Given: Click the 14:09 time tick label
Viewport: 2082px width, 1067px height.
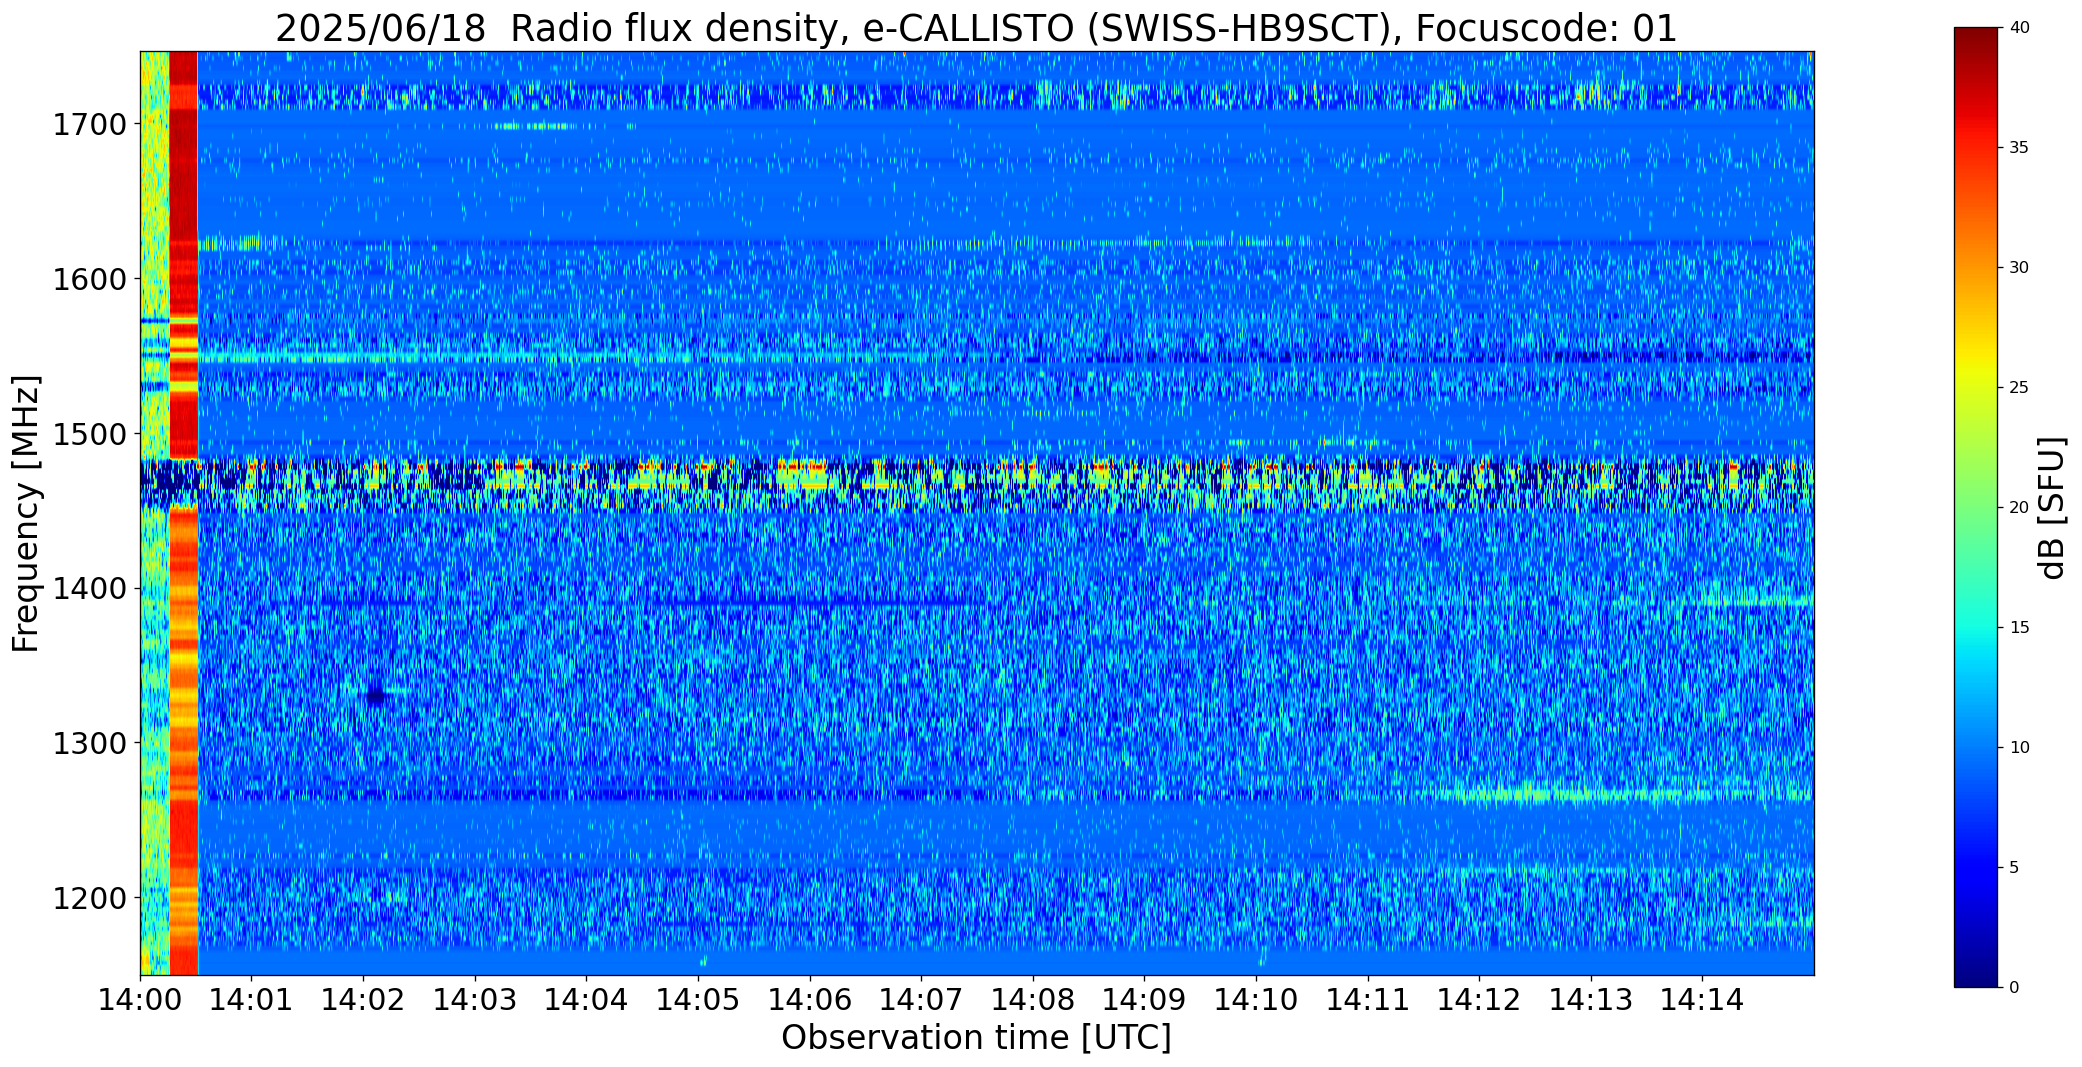Looking at the screenshot, I should point(1144,999).
